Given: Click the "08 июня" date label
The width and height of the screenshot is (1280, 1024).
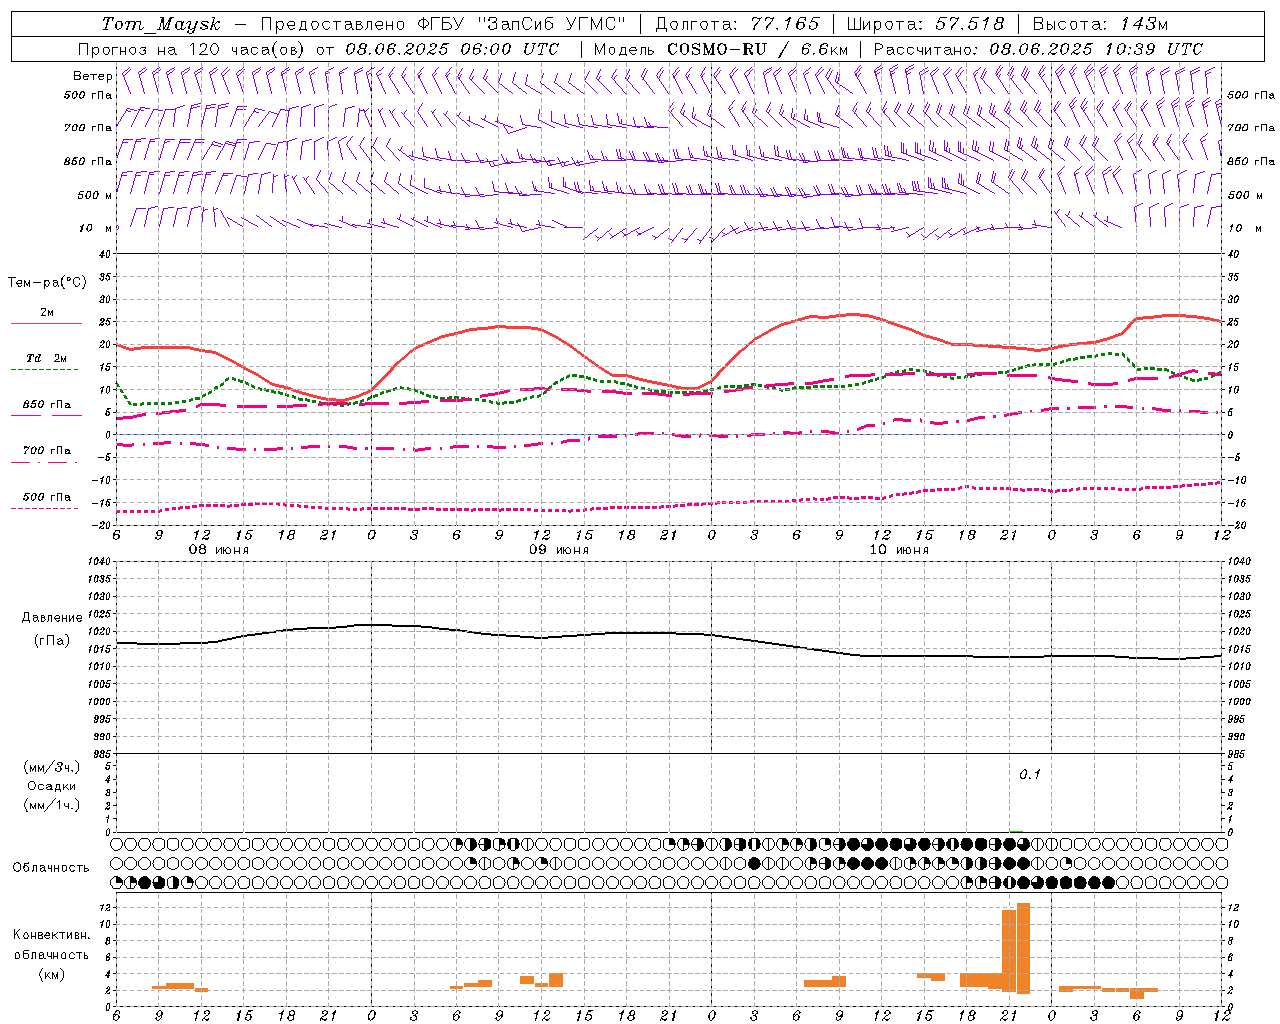Looking at the screenshot, I should [x=219, y=550].
